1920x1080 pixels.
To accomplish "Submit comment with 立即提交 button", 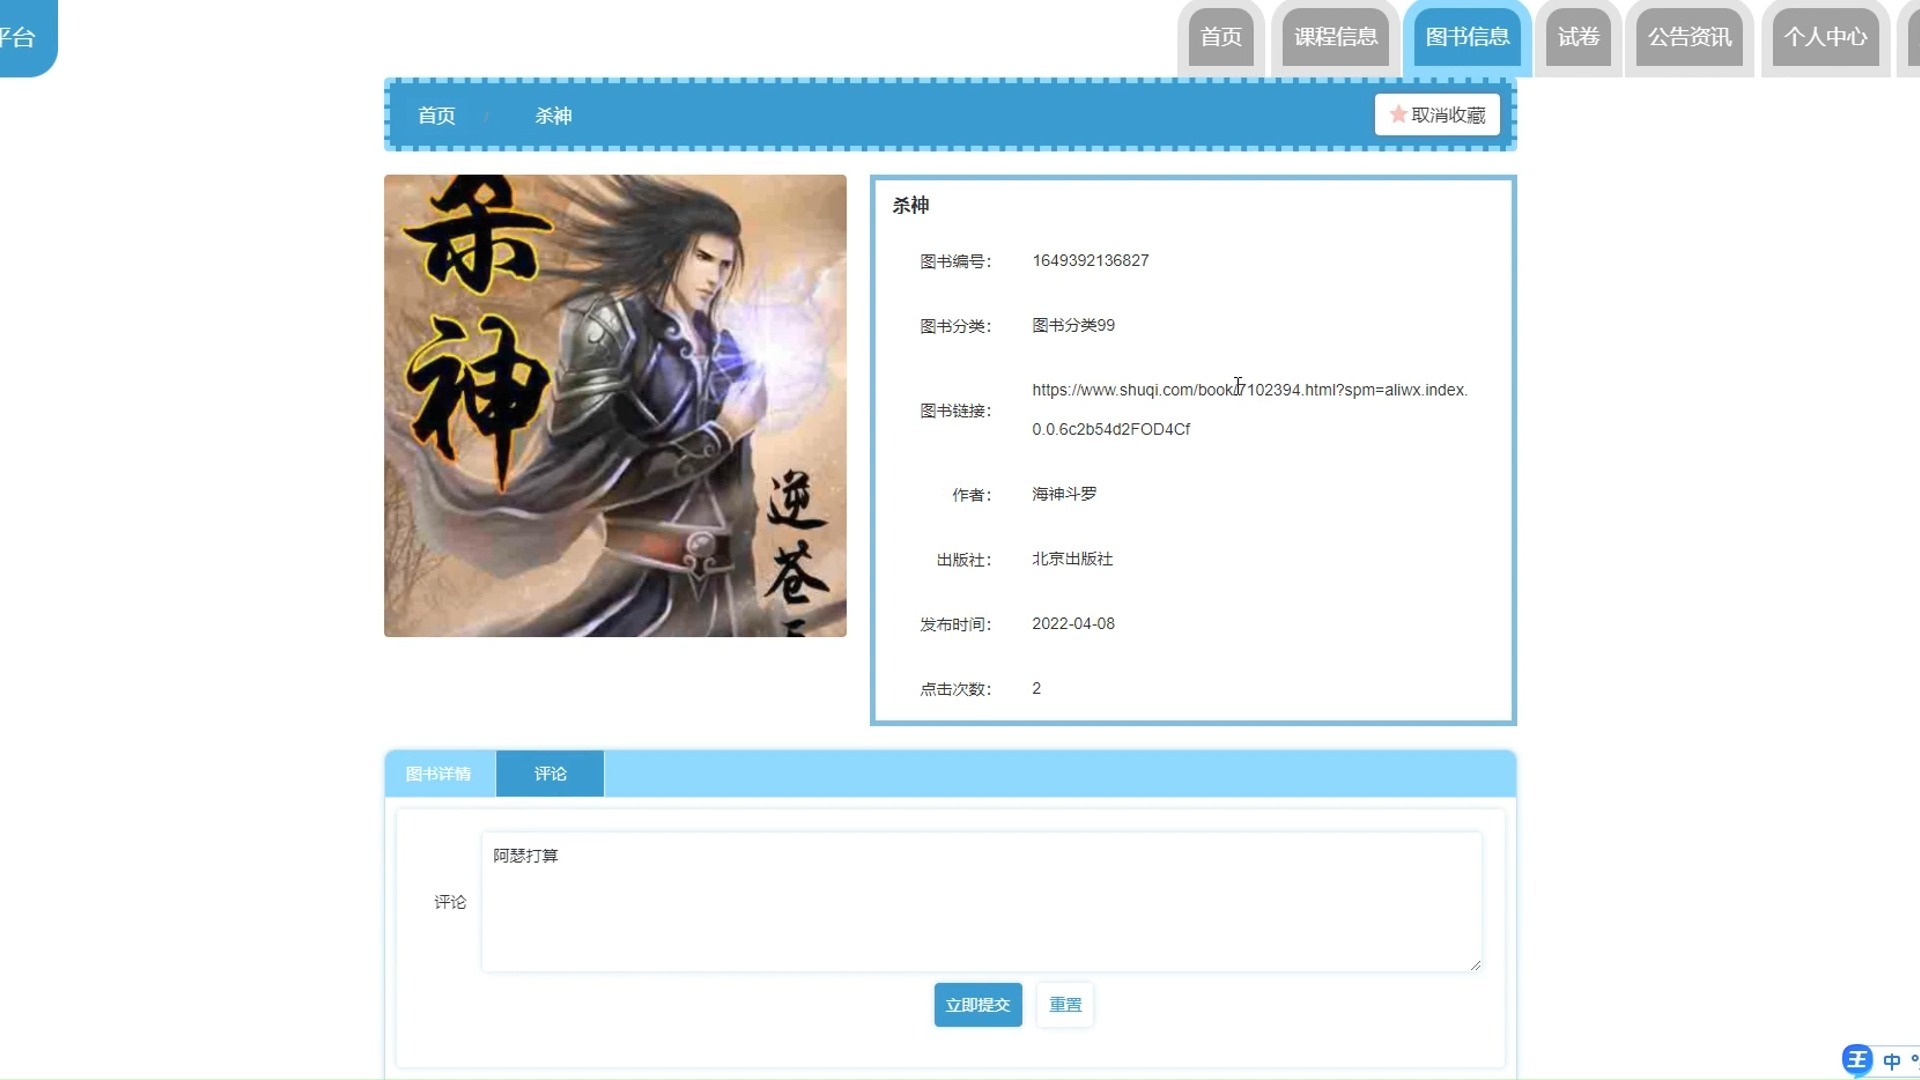I will pyautogui.click(x=978, y=1005).
